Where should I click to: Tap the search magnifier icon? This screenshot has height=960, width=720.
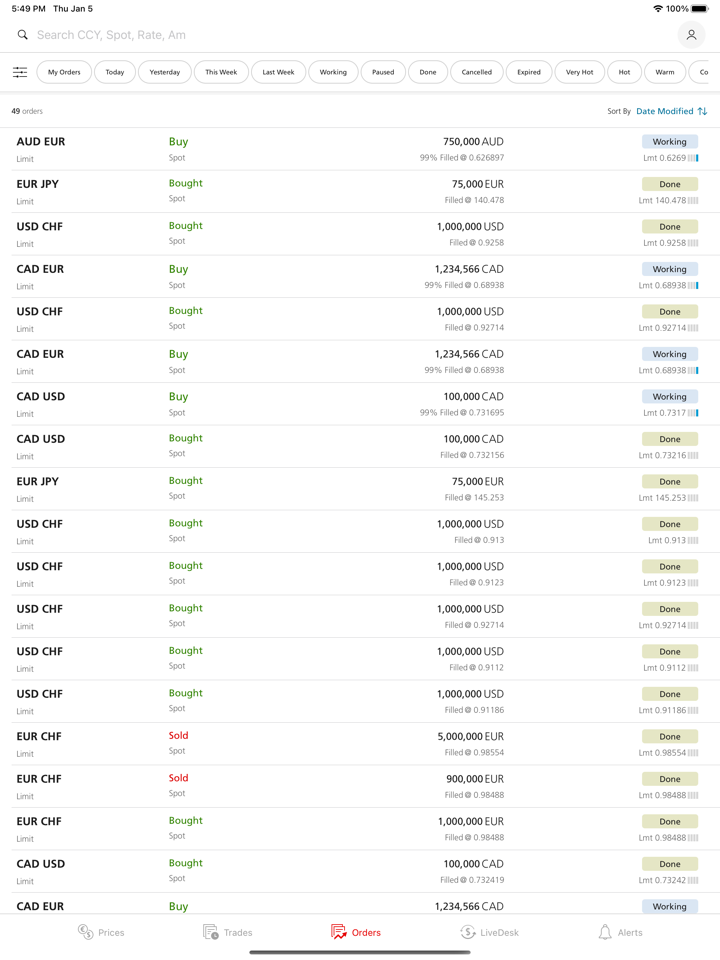[22, 34]
